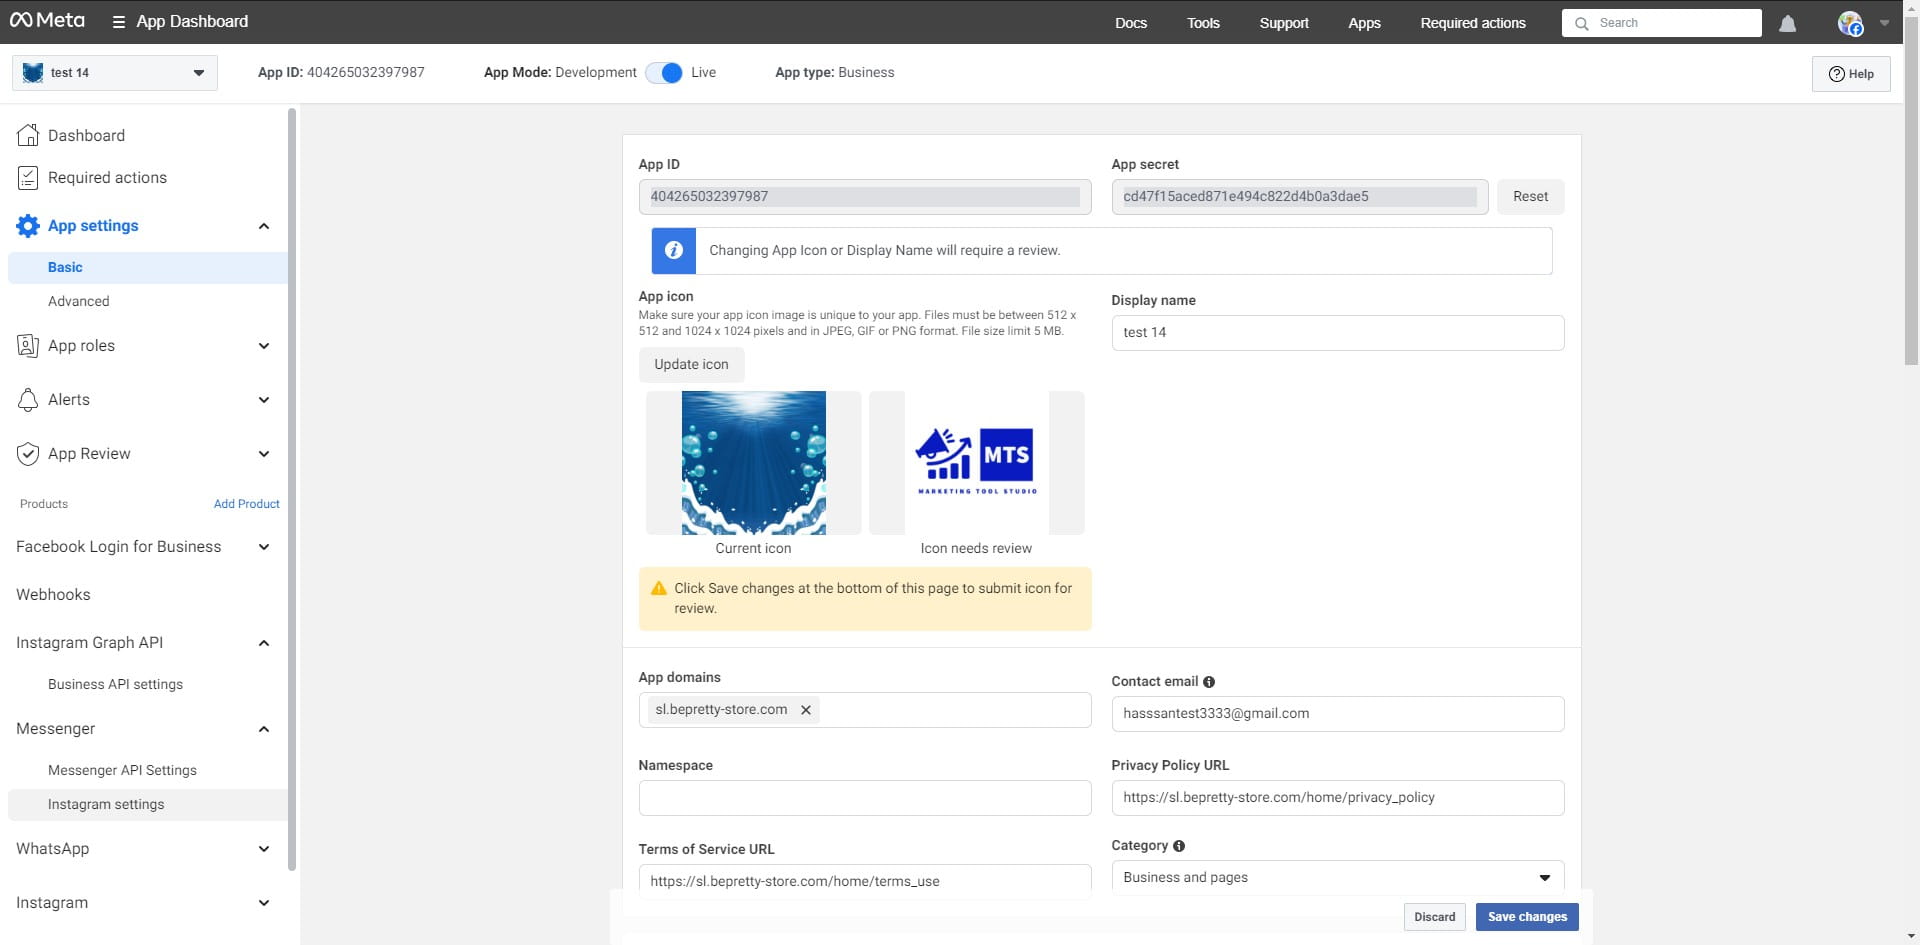
Task: Toggle App Mode between Development and Live
Action: pos(664,73)
